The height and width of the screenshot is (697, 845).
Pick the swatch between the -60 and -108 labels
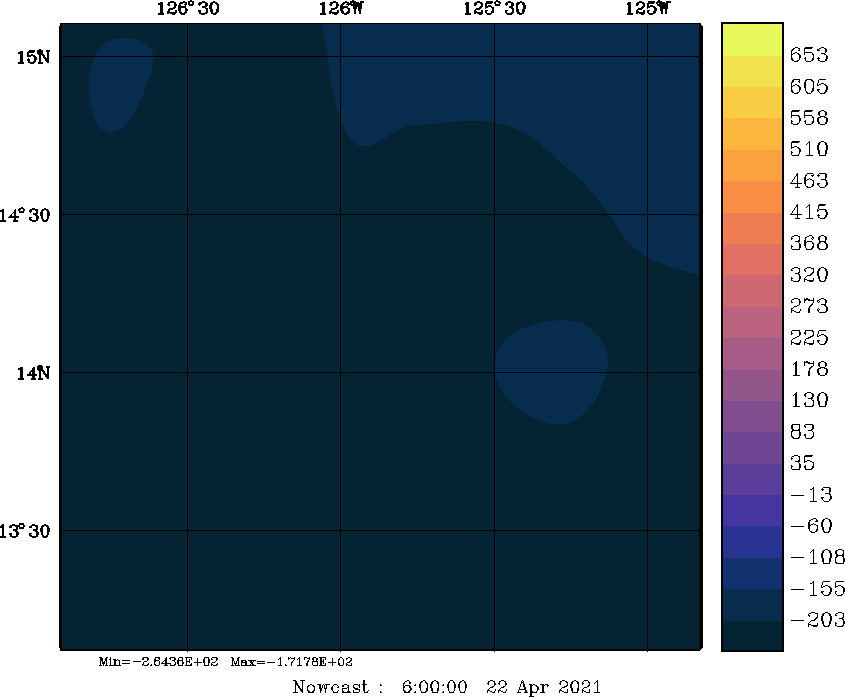[752, 542]
